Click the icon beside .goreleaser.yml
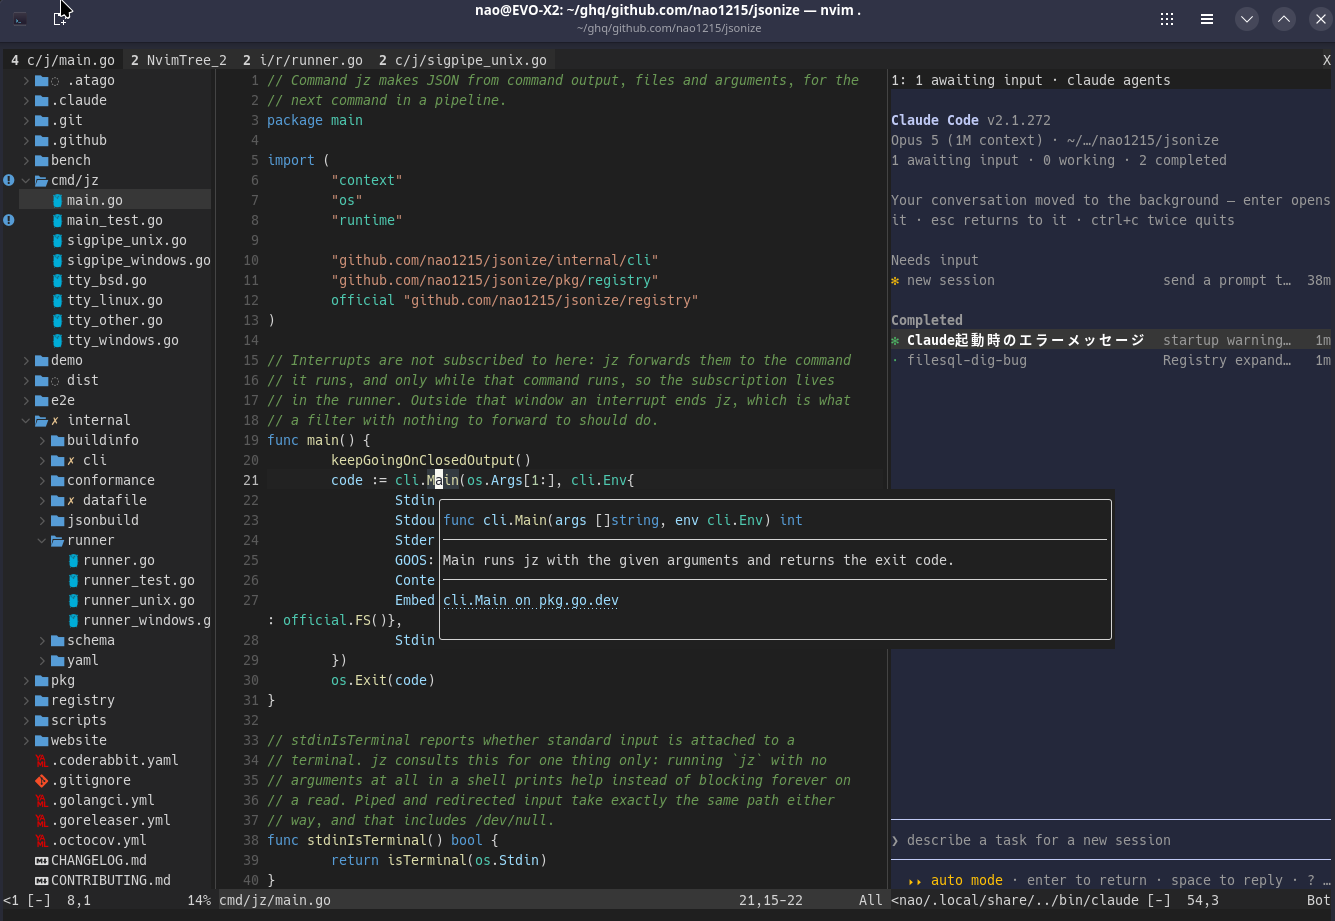The image size is (1335, 921). click(41, 820)
